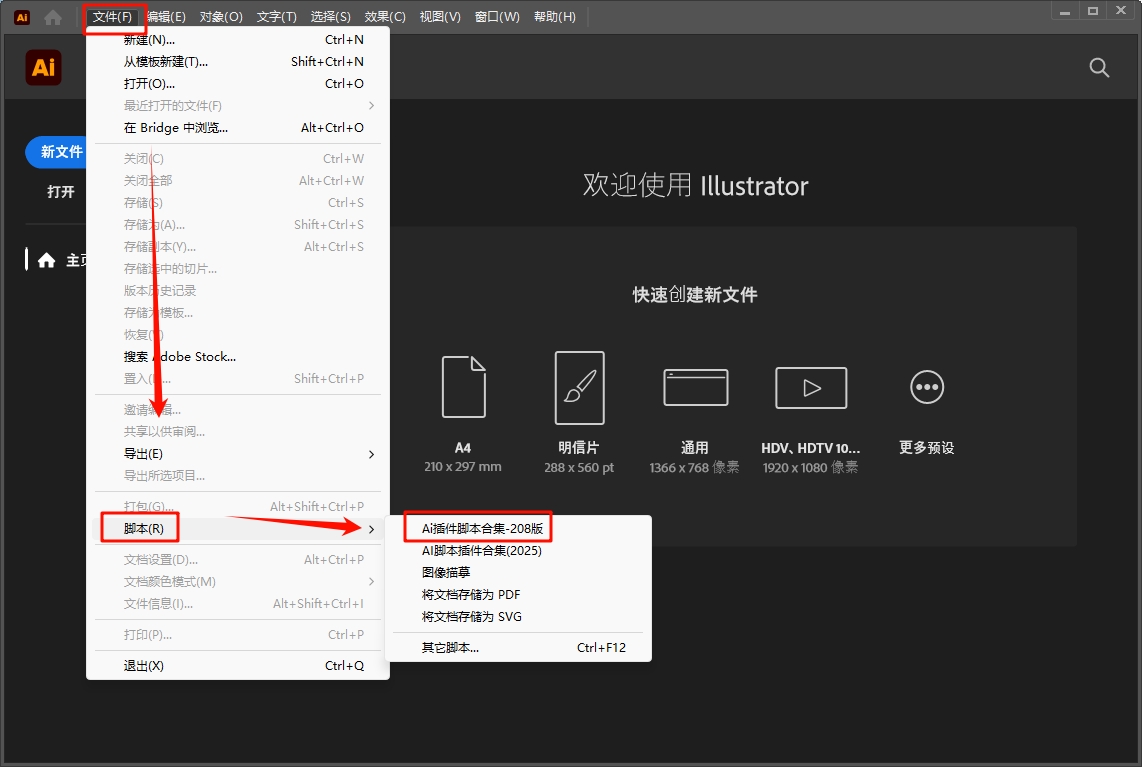Open the 效果(C) menu
1142x767 pixels.
click(x=383, y=16)
